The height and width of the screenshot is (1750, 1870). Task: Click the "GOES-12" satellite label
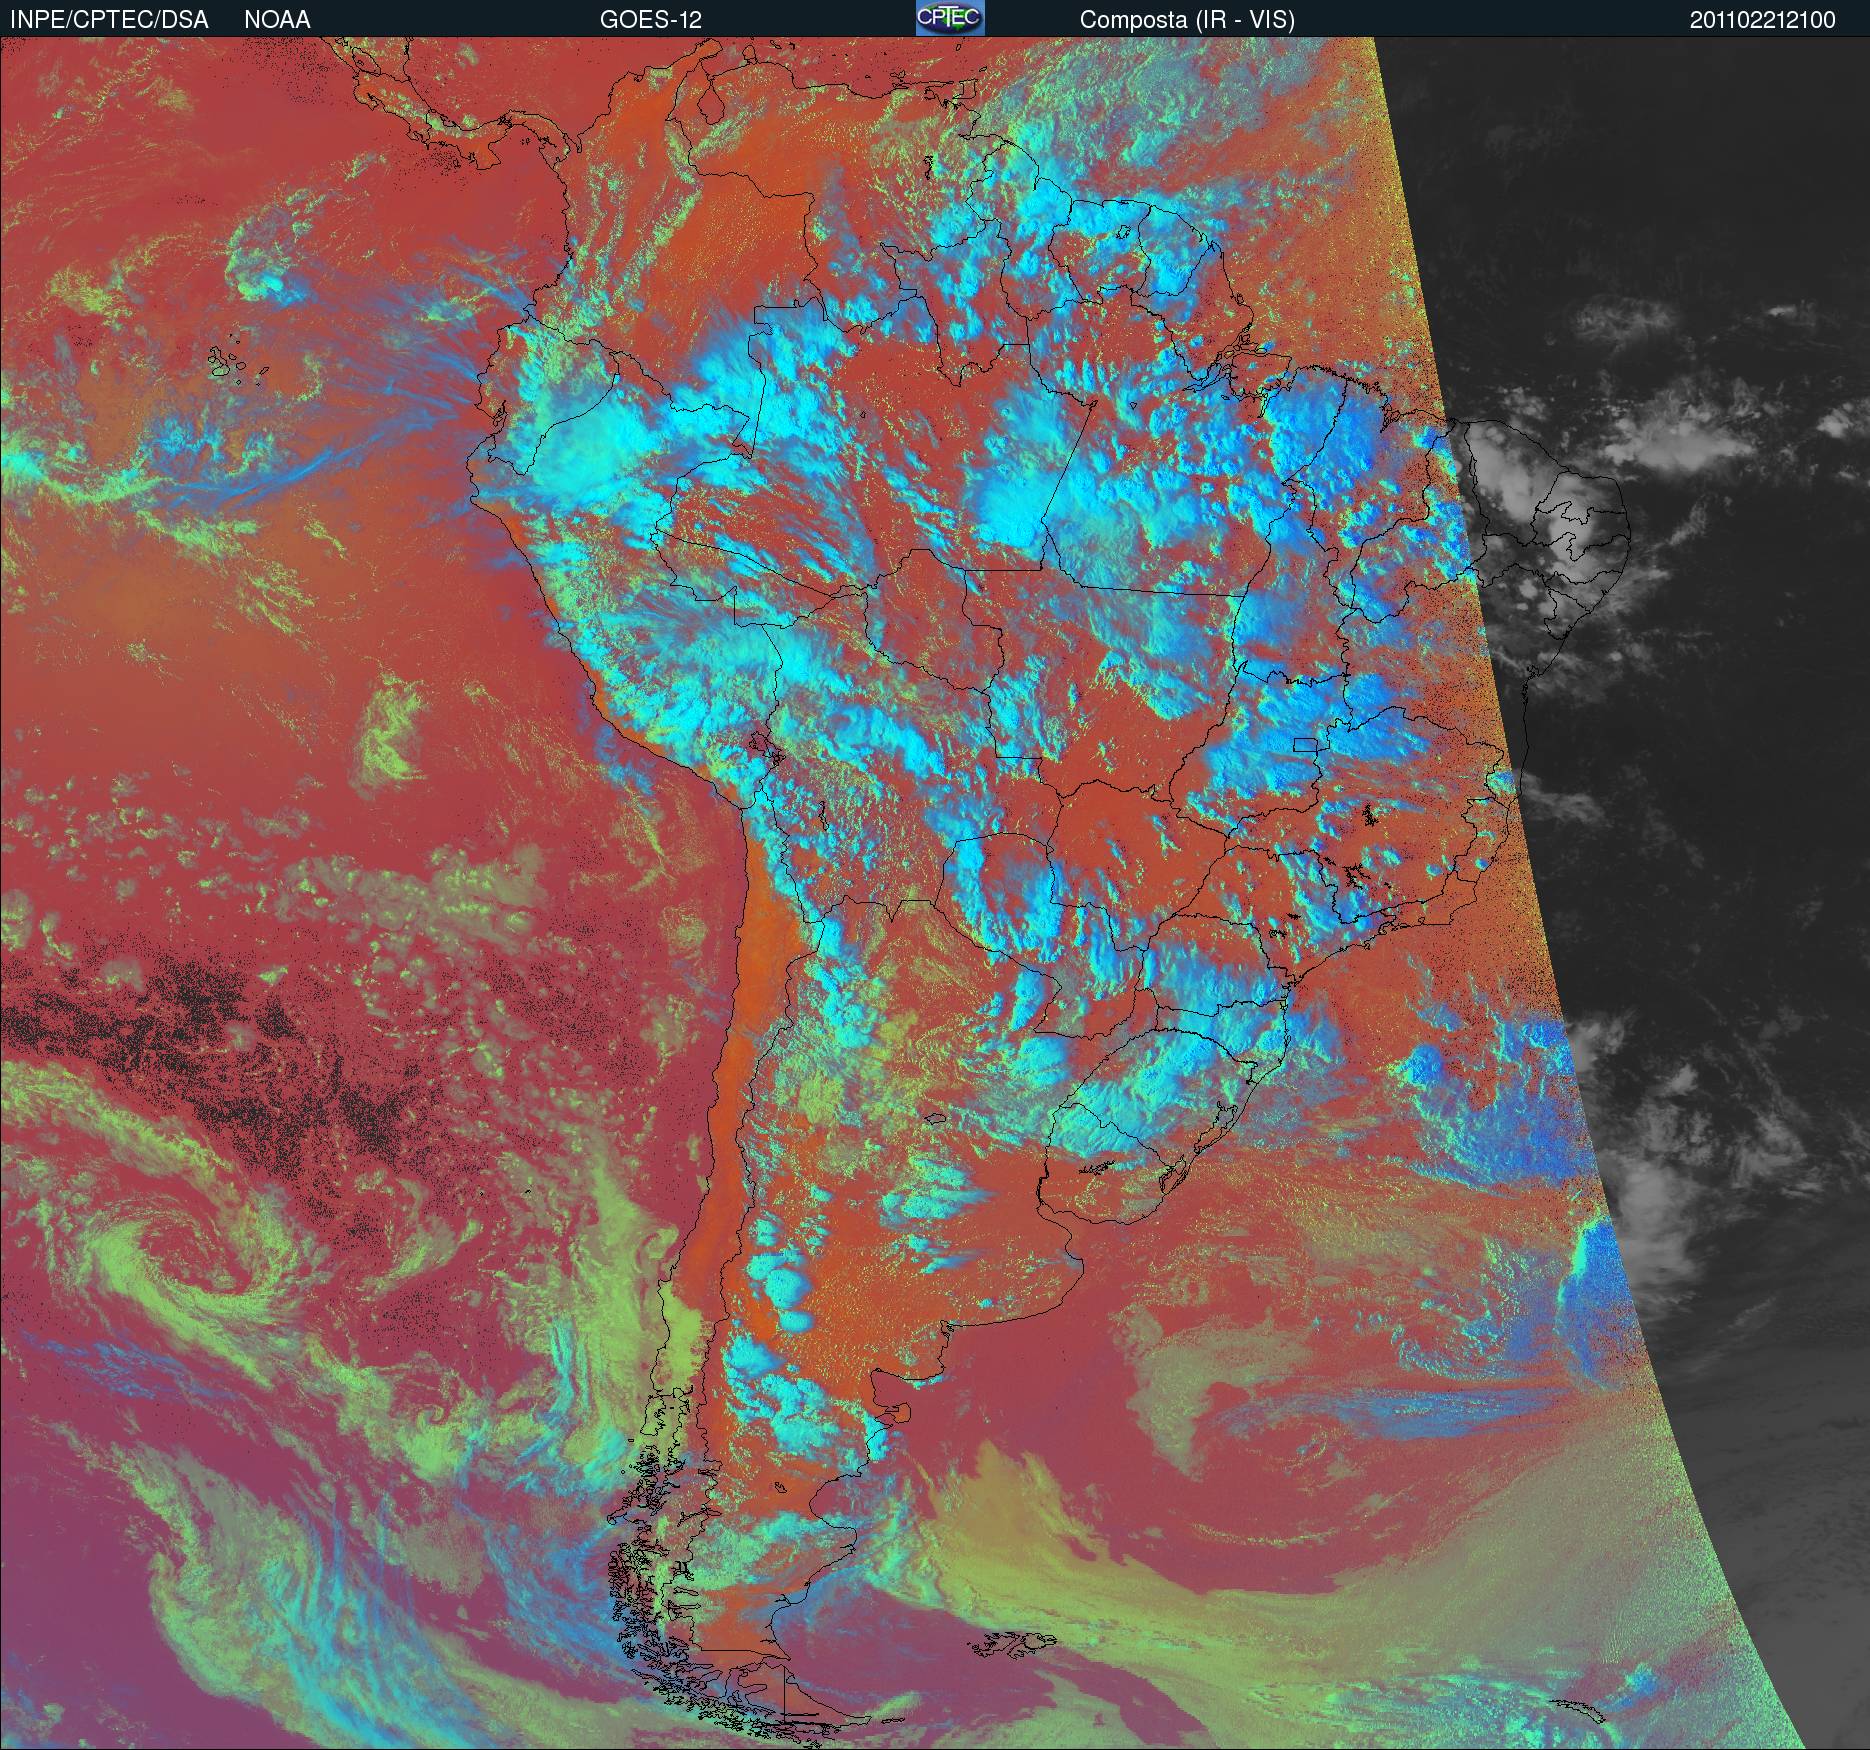click(650, 20)
